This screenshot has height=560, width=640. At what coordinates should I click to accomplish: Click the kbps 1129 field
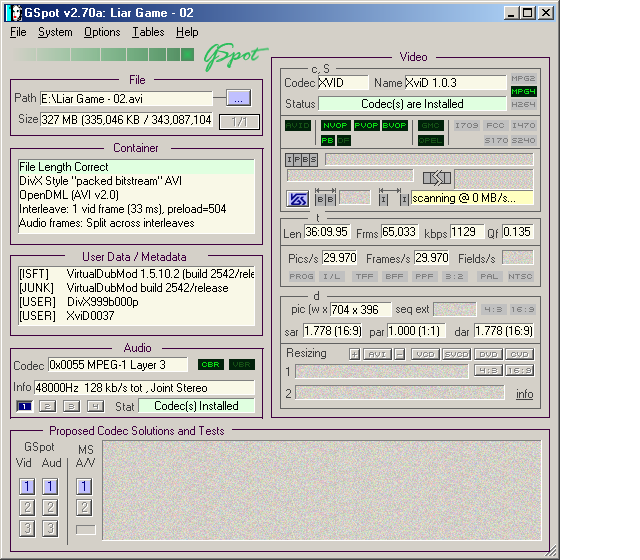point(467,232)
